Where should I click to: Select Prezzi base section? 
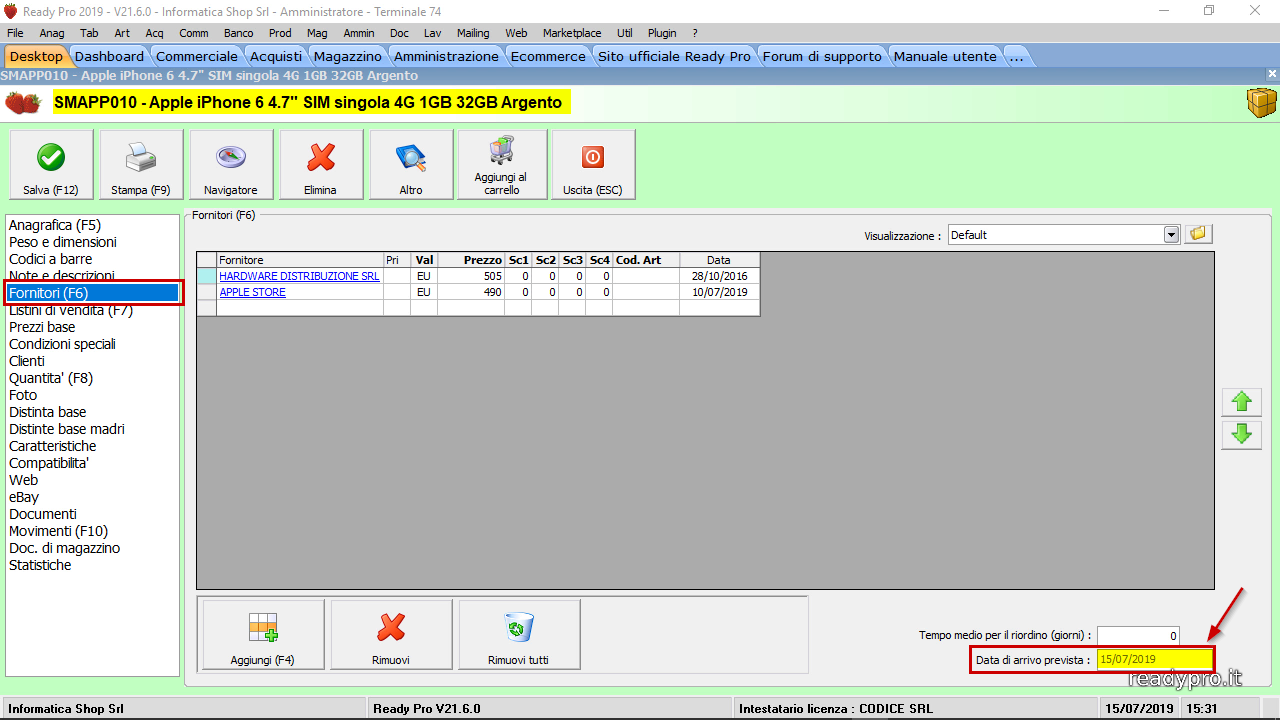(x=42, y=327)
